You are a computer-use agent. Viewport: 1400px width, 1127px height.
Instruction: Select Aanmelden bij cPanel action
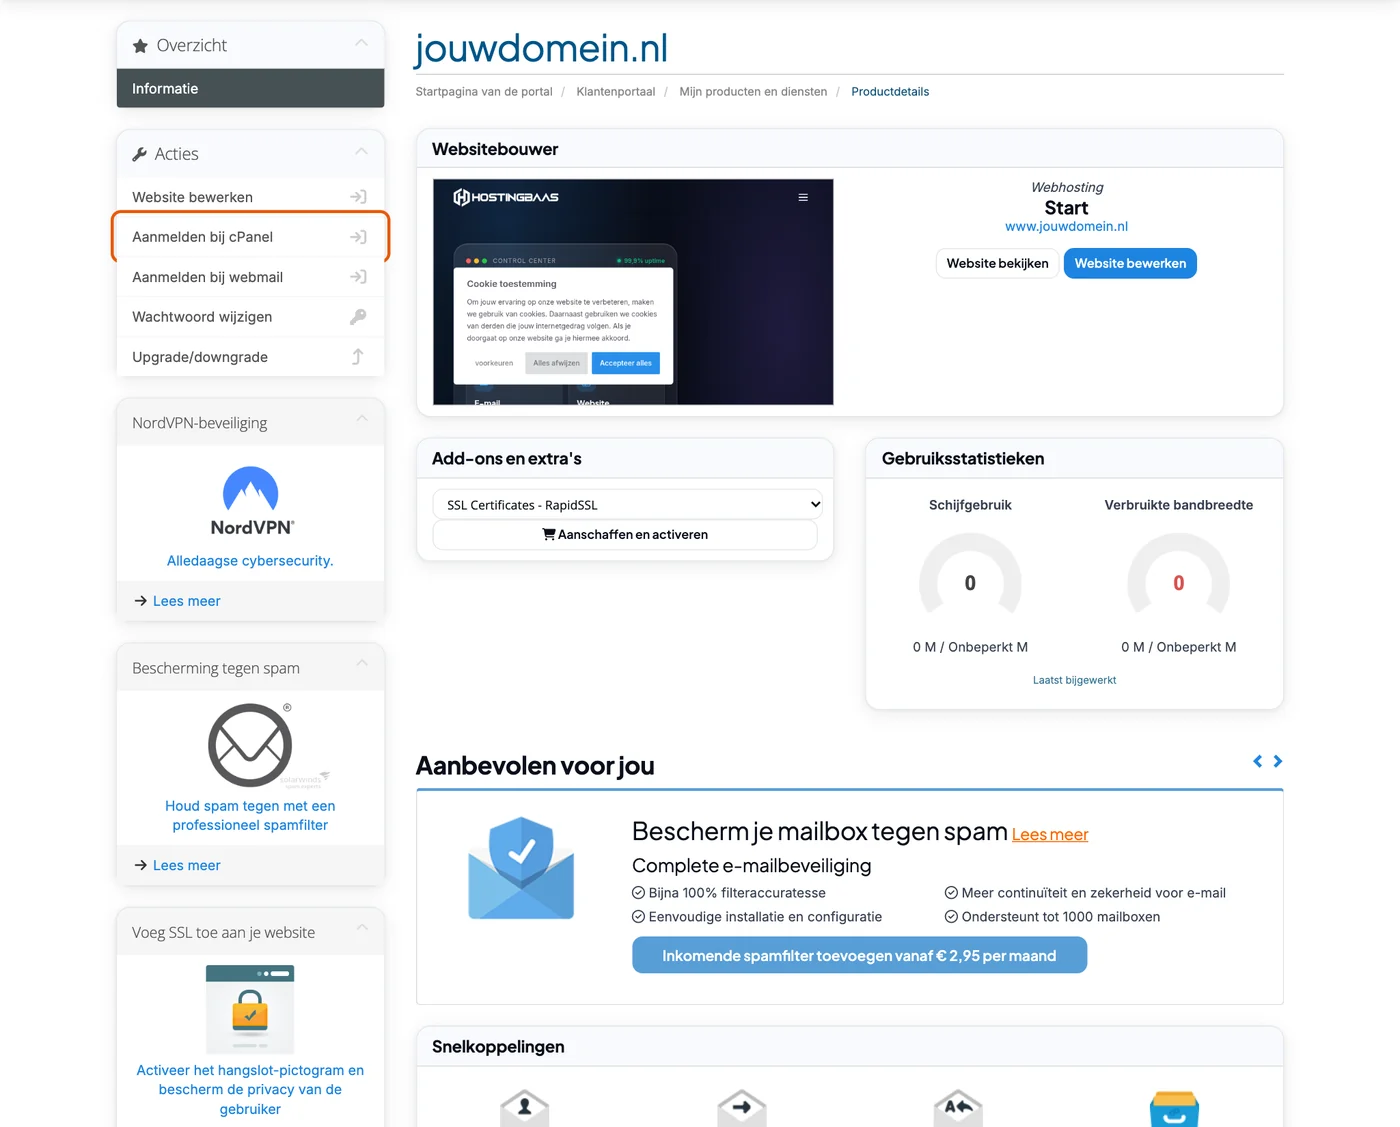click(250, 237)
